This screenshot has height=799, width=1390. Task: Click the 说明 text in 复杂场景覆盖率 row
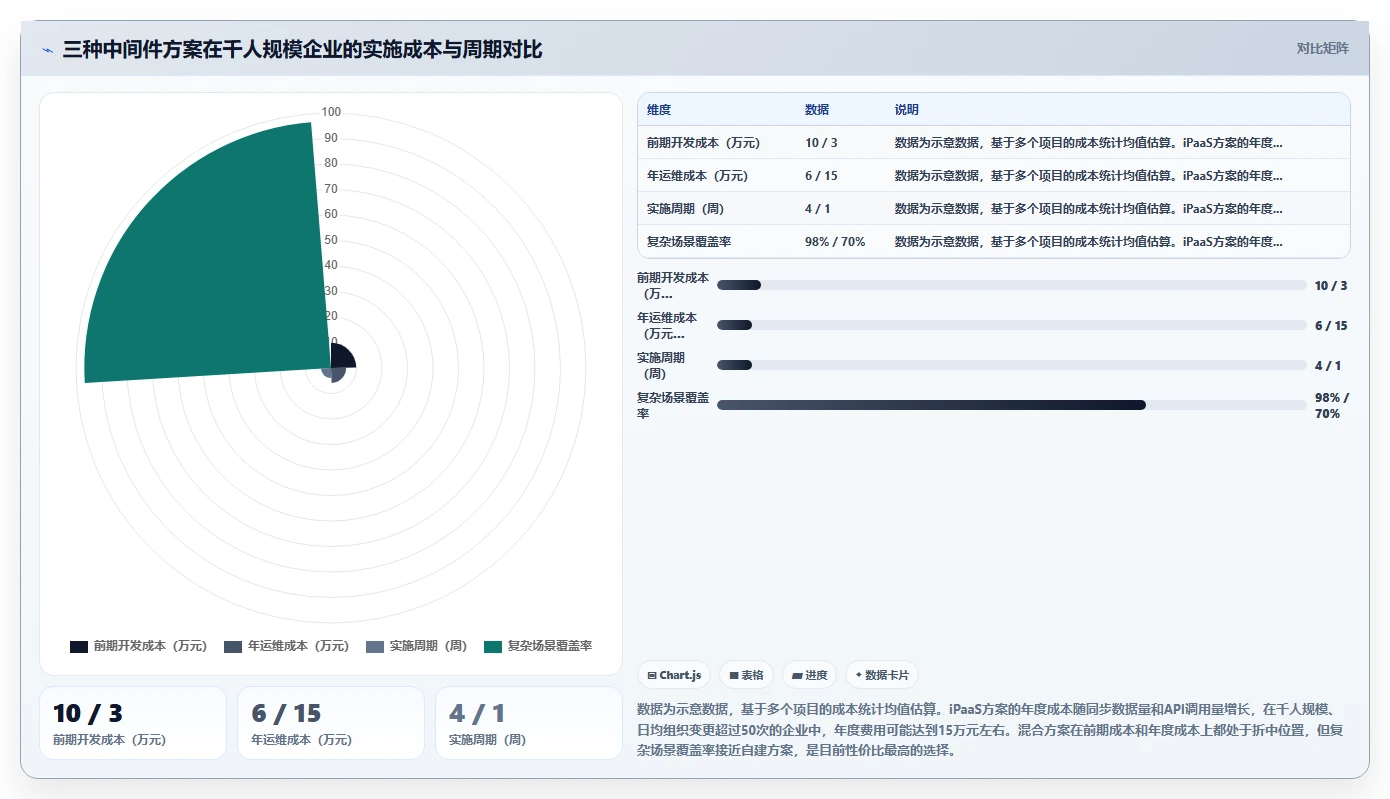[1088, 242]
